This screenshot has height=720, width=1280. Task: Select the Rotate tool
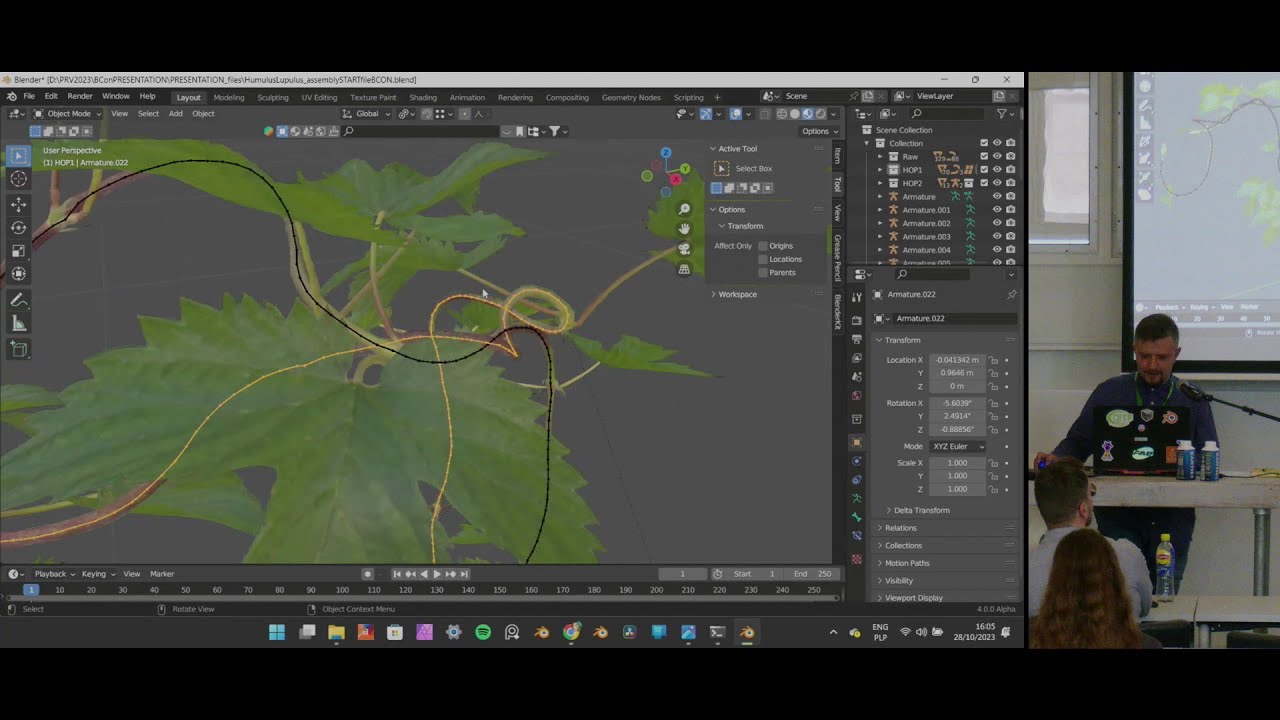coord(18,228)
